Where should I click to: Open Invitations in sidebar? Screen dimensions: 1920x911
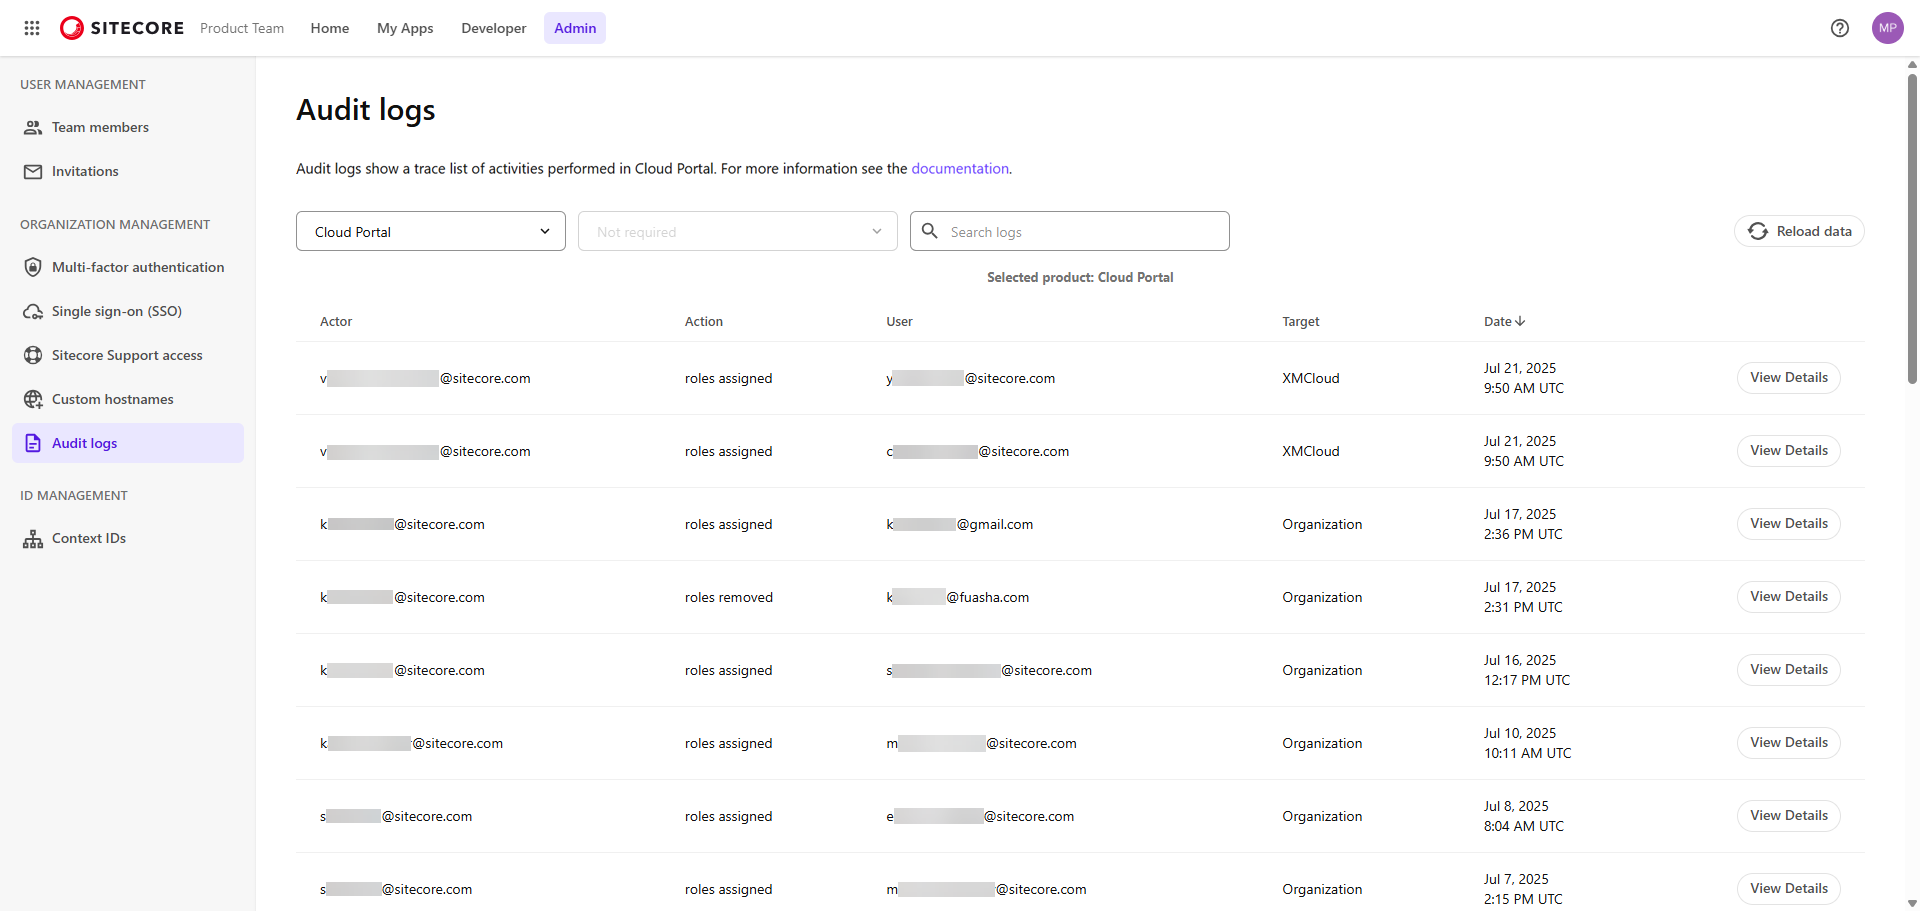(x=128, y=171)
